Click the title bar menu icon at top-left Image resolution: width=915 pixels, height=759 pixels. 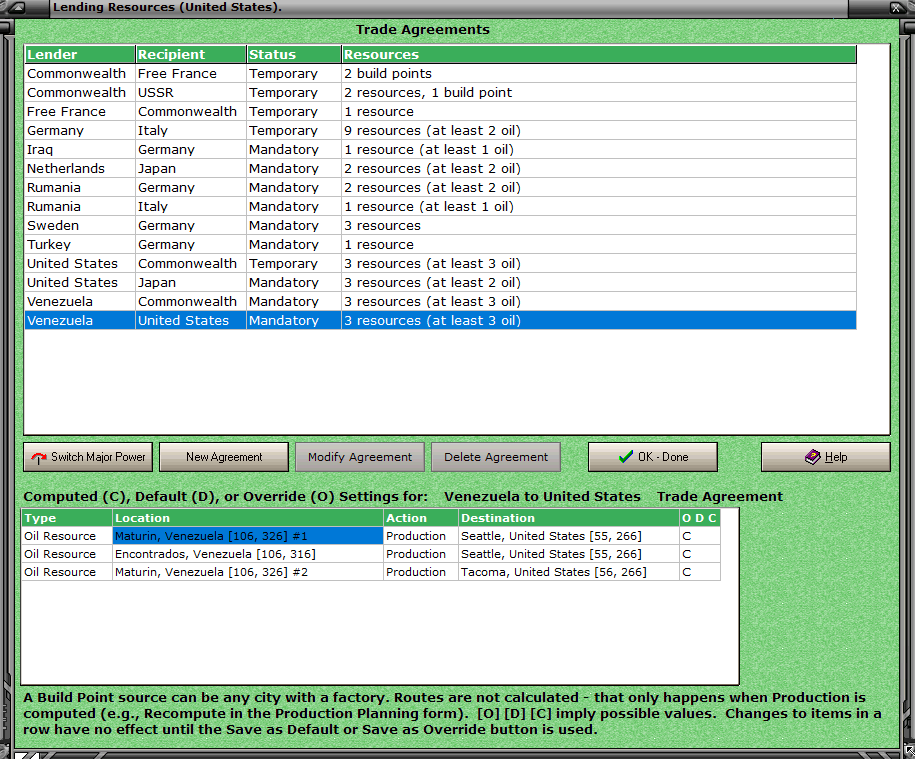(18, 8)
